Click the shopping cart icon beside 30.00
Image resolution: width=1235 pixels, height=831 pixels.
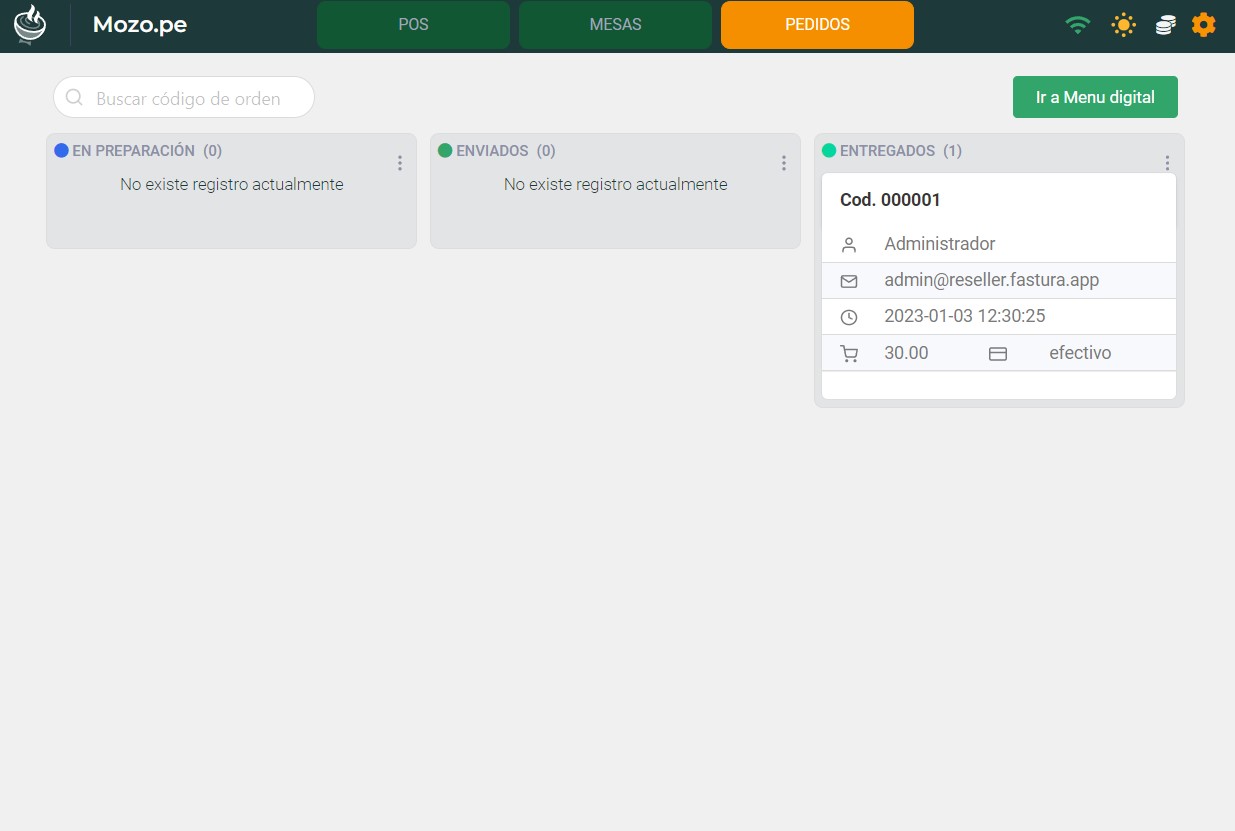pyautogui.click(x=849, y=353)
